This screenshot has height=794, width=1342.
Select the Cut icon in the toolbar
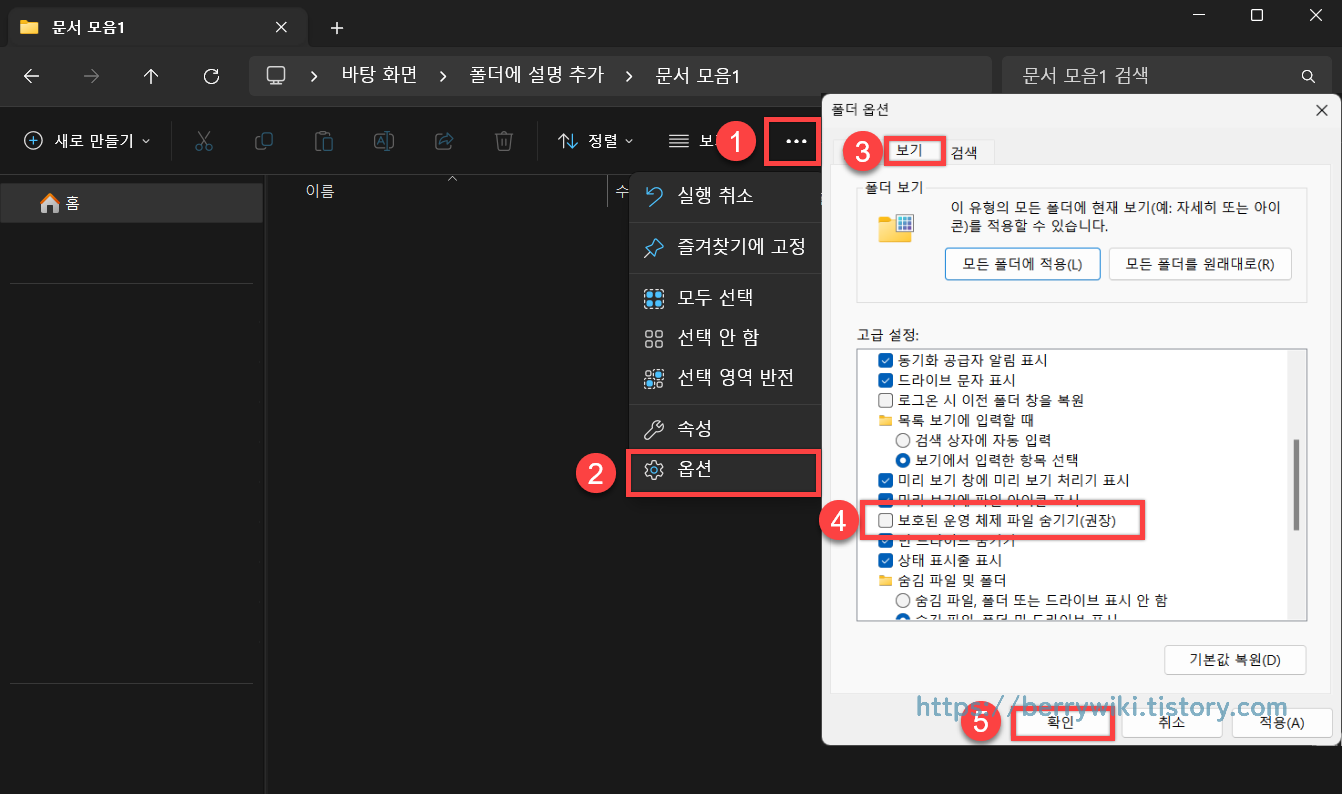point(204,140)
